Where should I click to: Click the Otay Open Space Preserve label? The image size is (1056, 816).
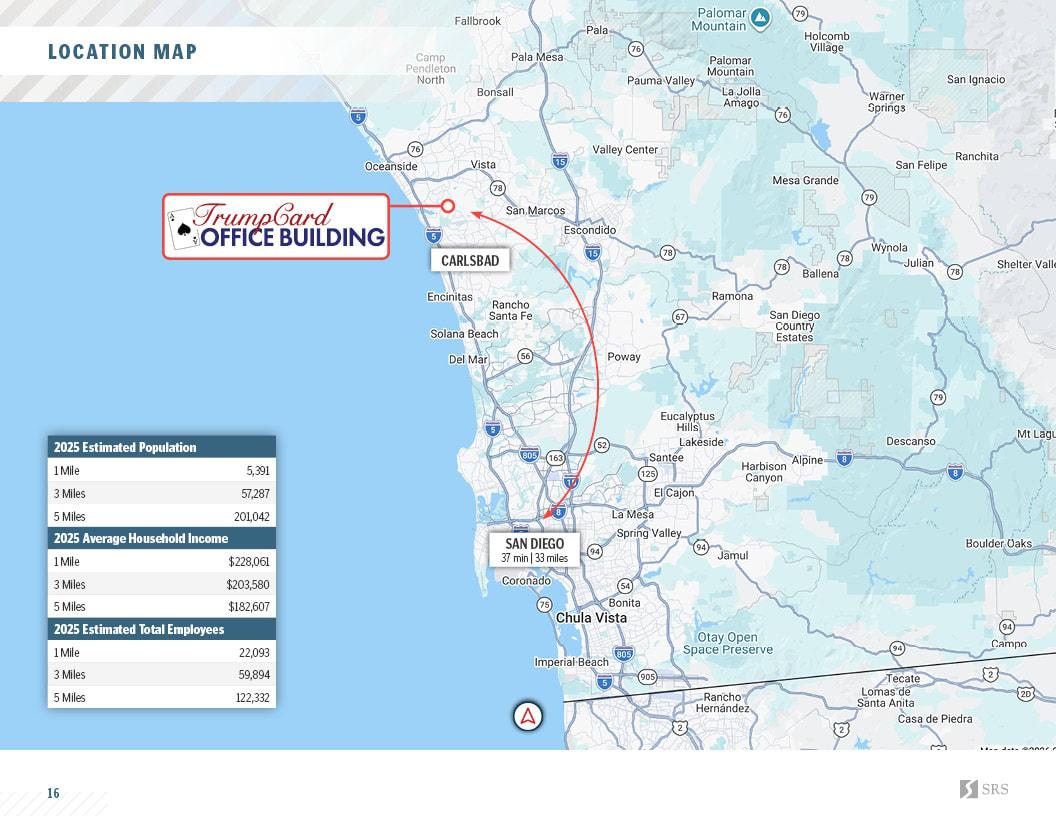[728, 643]
